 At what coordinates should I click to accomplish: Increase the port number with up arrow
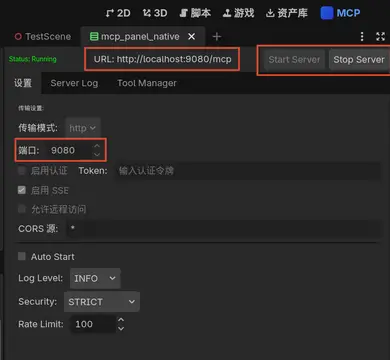(x=97, y=146)
